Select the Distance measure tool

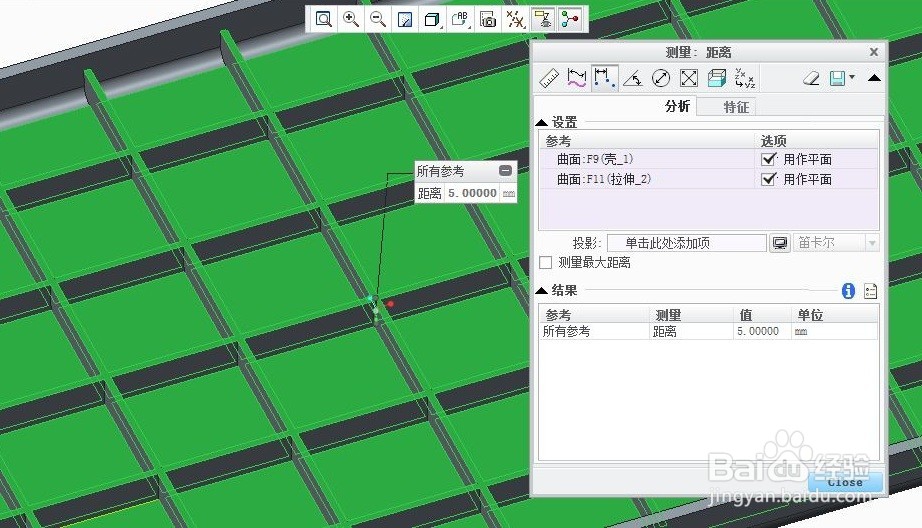click(x=604, y=78)
